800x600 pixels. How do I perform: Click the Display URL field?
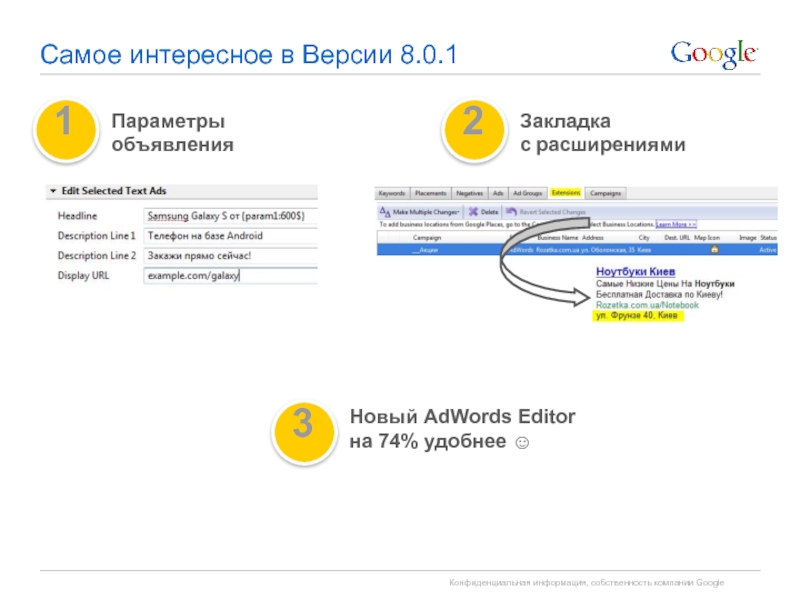click(x=231, y=276)
